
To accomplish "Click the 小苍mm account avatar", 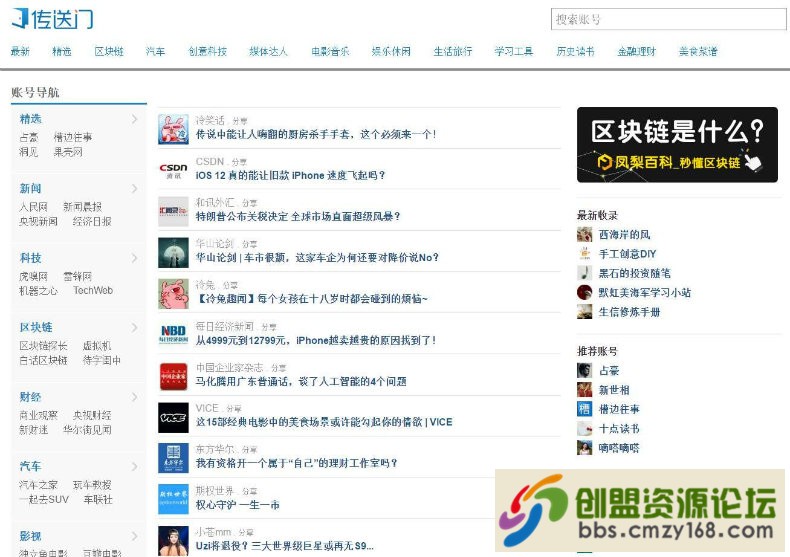I will pos(173,541).
